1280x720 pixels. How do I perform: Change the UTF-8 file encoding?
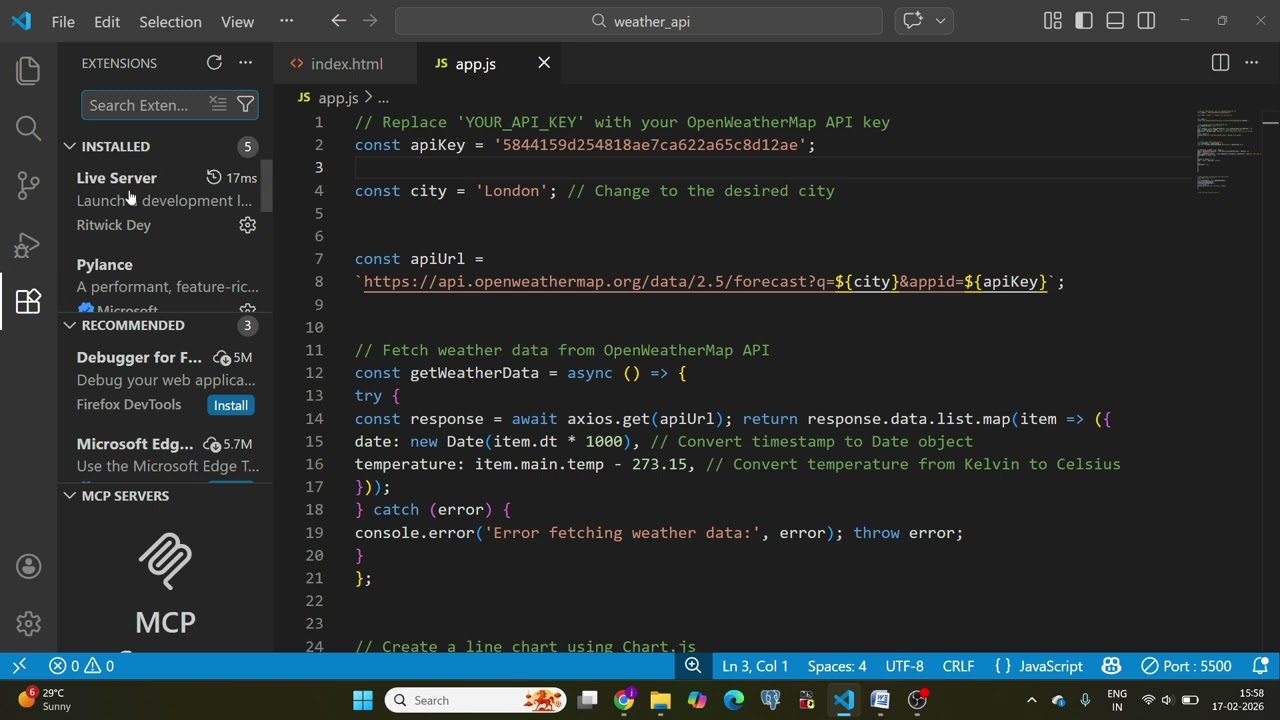tap(904, 666)
